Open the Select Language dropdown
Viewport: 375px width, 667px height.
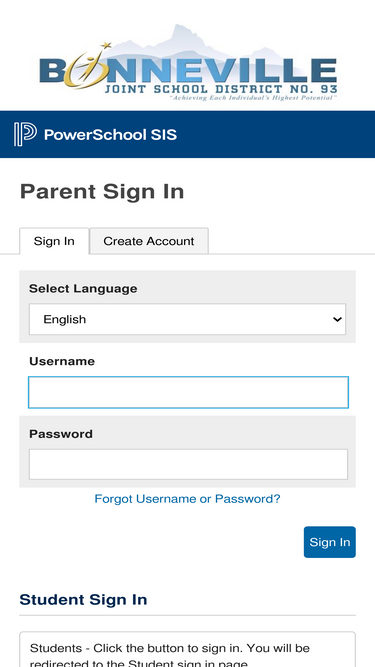[188, 319]
